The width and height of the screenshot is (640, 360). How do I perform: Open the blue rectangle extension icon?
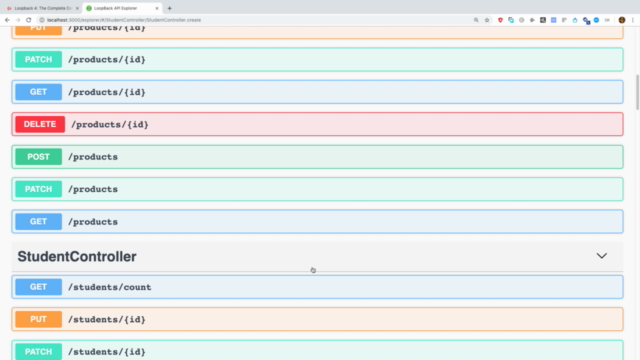point(553,20)
